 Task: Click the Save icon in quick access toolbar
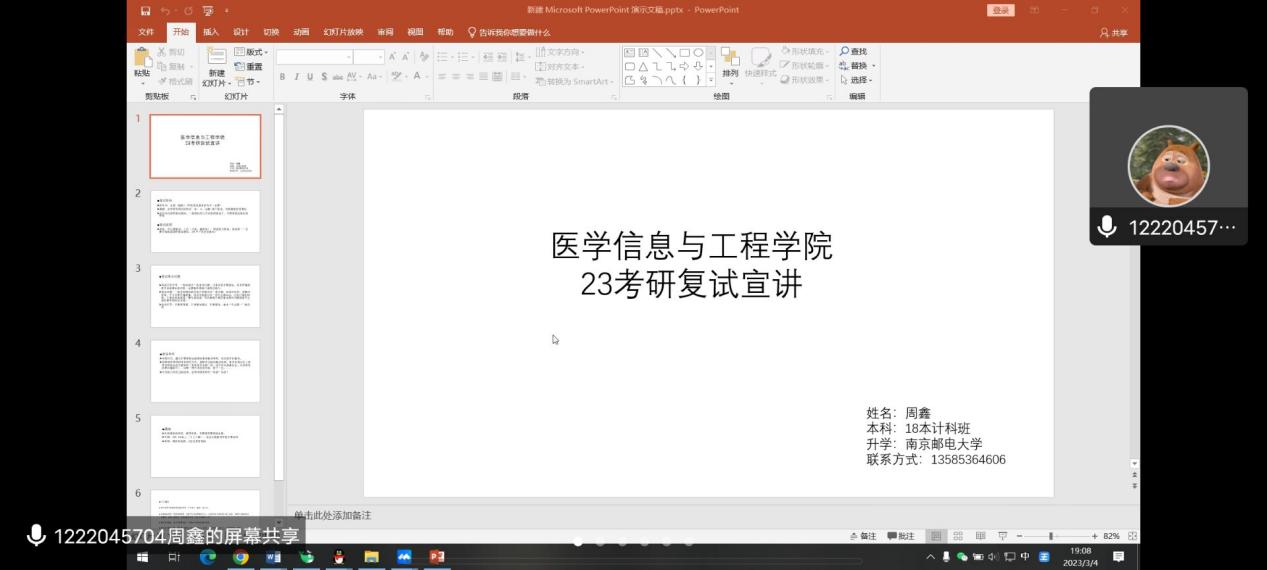pyautogui.click(x=146, y=10)
